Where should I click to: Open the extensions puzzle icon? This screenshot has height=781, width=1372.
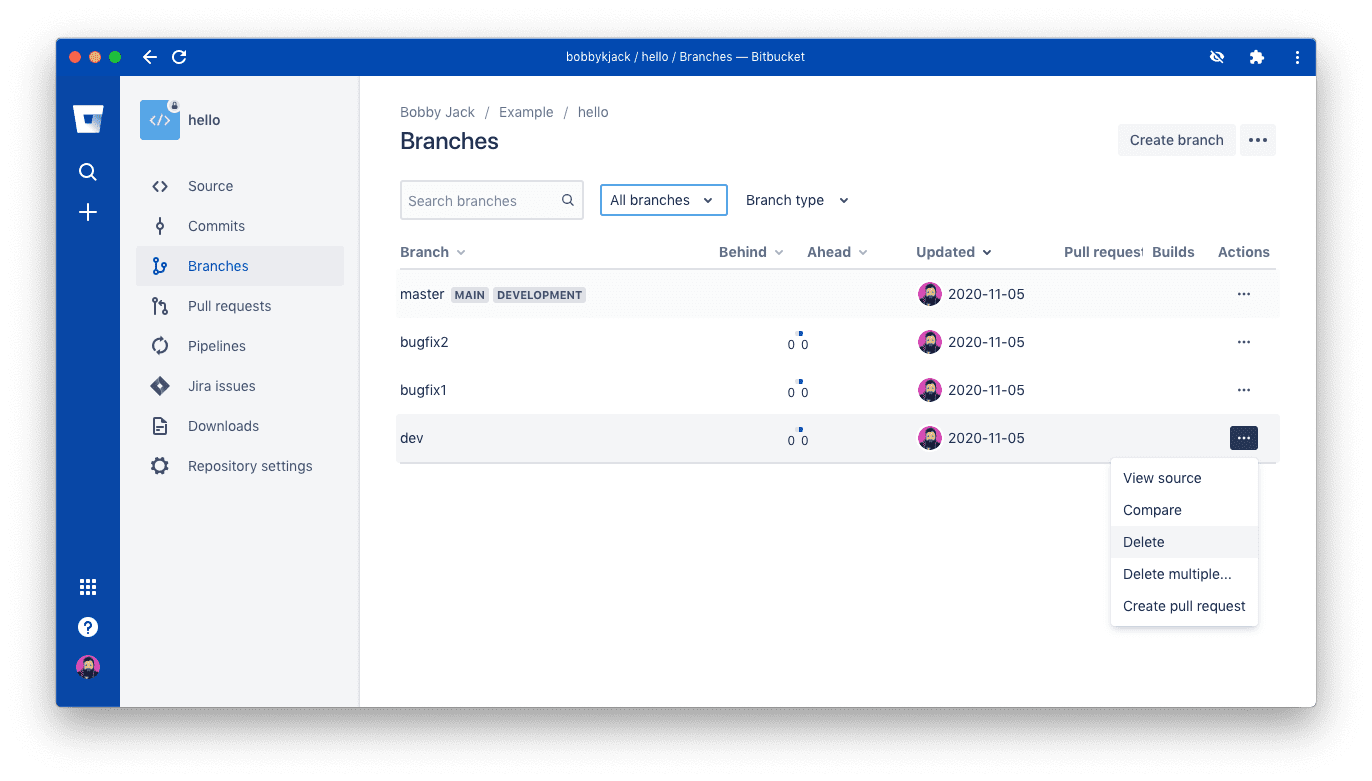[x=1257, y=57]
